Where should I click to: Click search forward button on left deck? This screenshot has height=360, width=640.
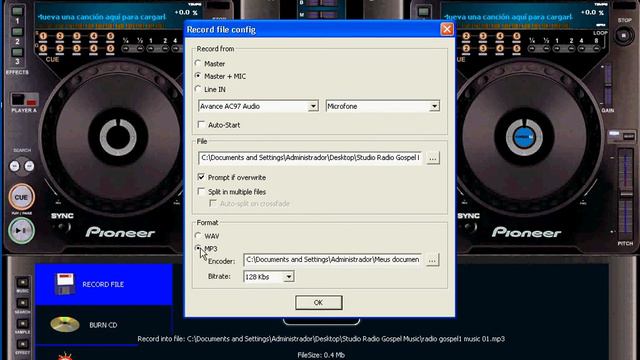(x=29, y=166)
